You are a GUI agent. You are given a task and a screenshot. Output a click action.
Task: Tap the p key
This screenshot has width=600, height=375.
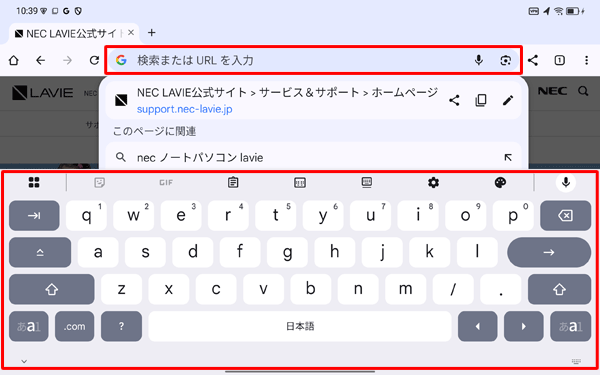coord(513,216)
